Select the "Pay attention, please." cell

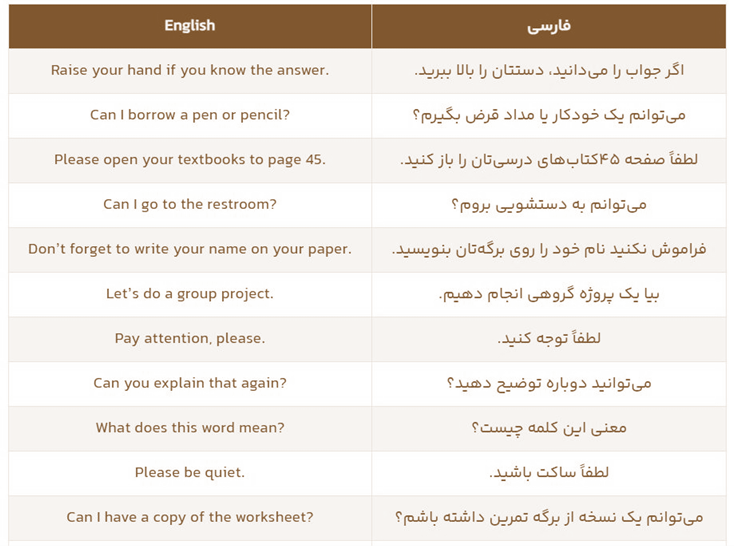190,339
